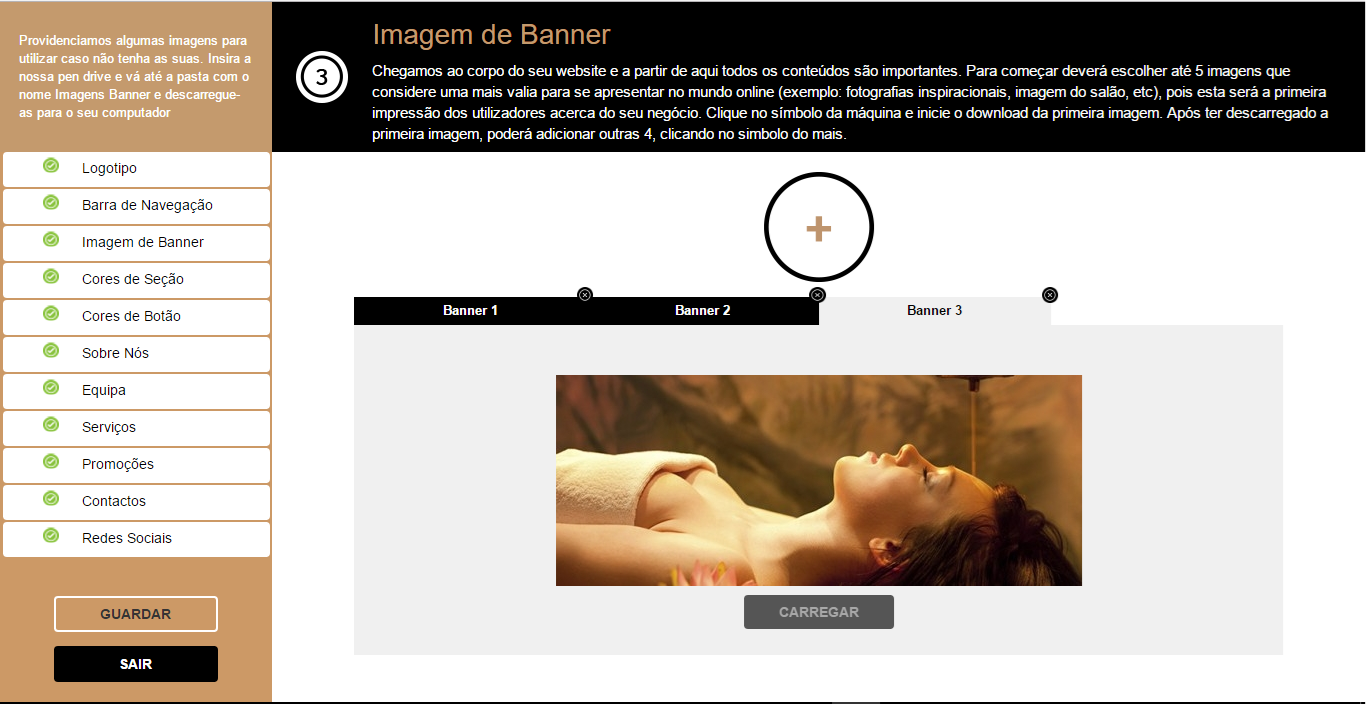The image size is (1366, 705).
Task: Click green check icon beside Serviços
Action: [x=51, y=425]
